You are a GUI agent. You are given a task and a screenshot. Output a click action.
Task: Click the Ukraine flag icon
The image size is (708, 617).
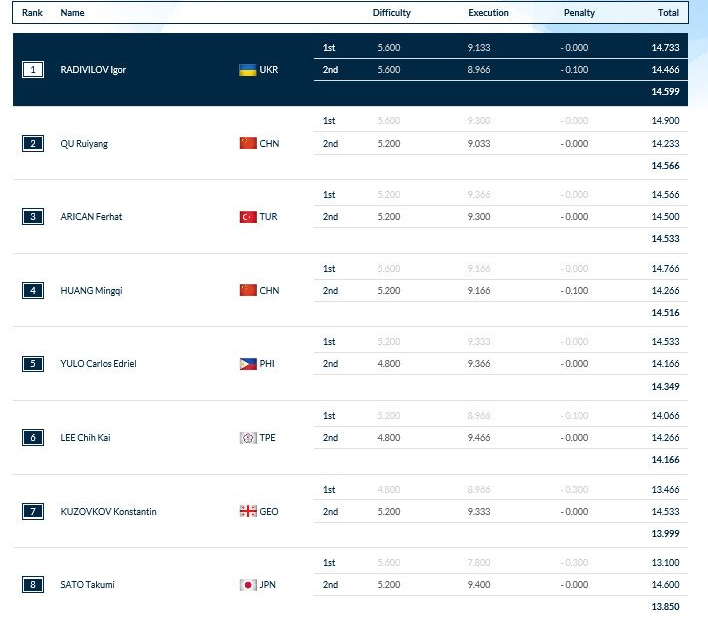click(248, 70)
